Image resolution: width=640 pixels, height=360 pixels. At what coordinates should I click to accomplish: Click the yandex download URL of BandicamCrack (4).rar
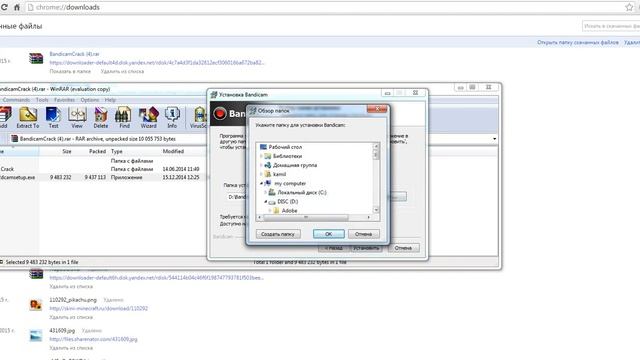pos(157,62)
